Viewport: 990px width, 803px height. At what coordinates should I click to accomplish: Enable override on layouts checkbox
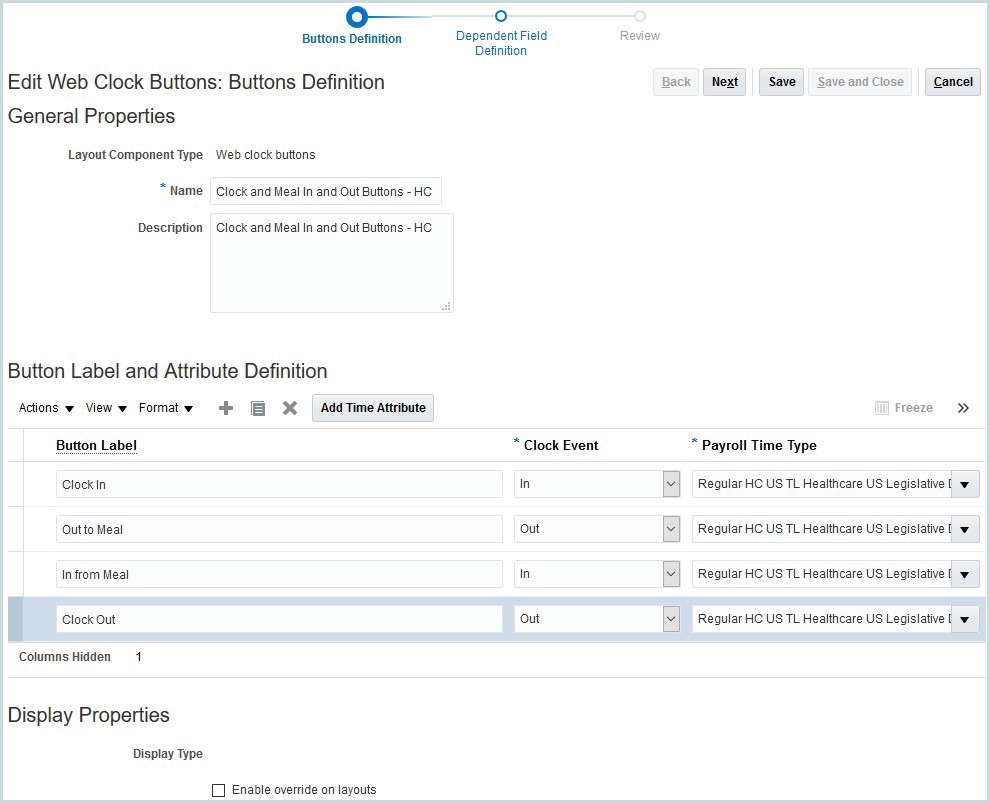(x=218, y=790)
